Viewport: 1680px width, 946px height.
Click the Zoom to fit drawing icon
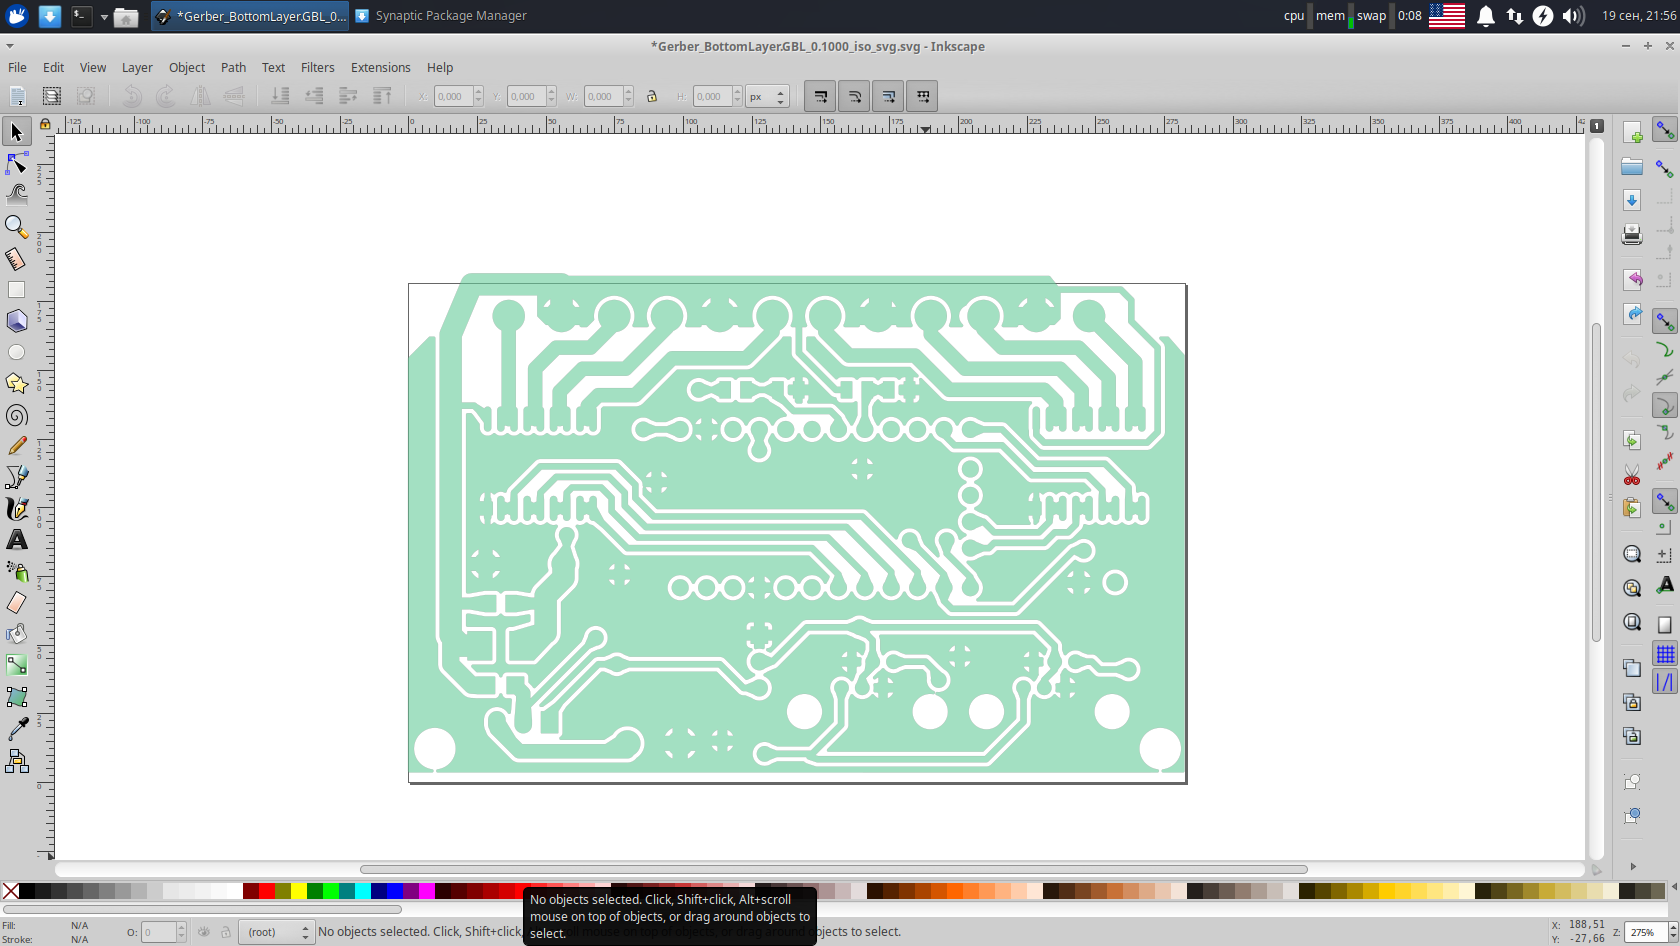1632,588
